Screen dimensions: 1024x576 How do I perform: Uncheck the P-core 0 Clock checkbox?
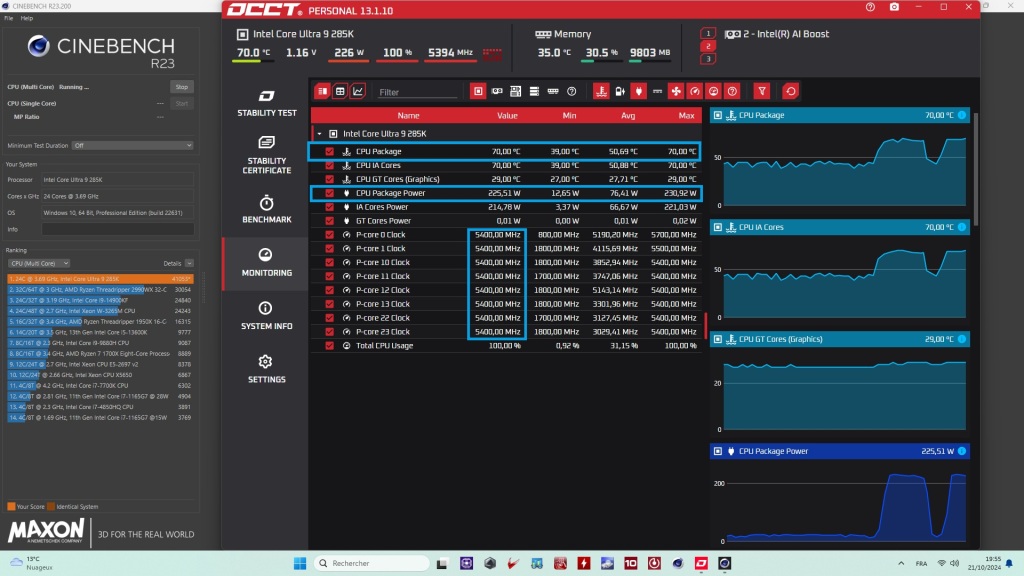click(x=329, y=234)
